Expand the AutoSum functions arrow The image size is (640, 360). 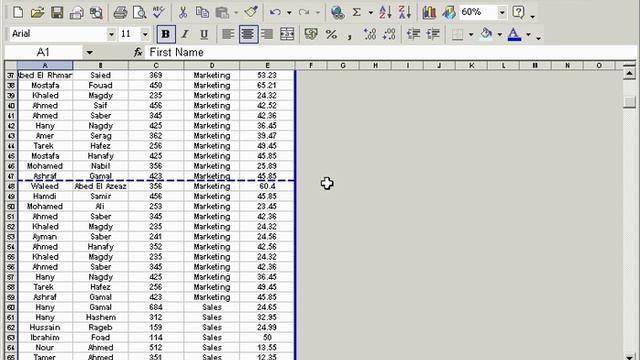371,13
